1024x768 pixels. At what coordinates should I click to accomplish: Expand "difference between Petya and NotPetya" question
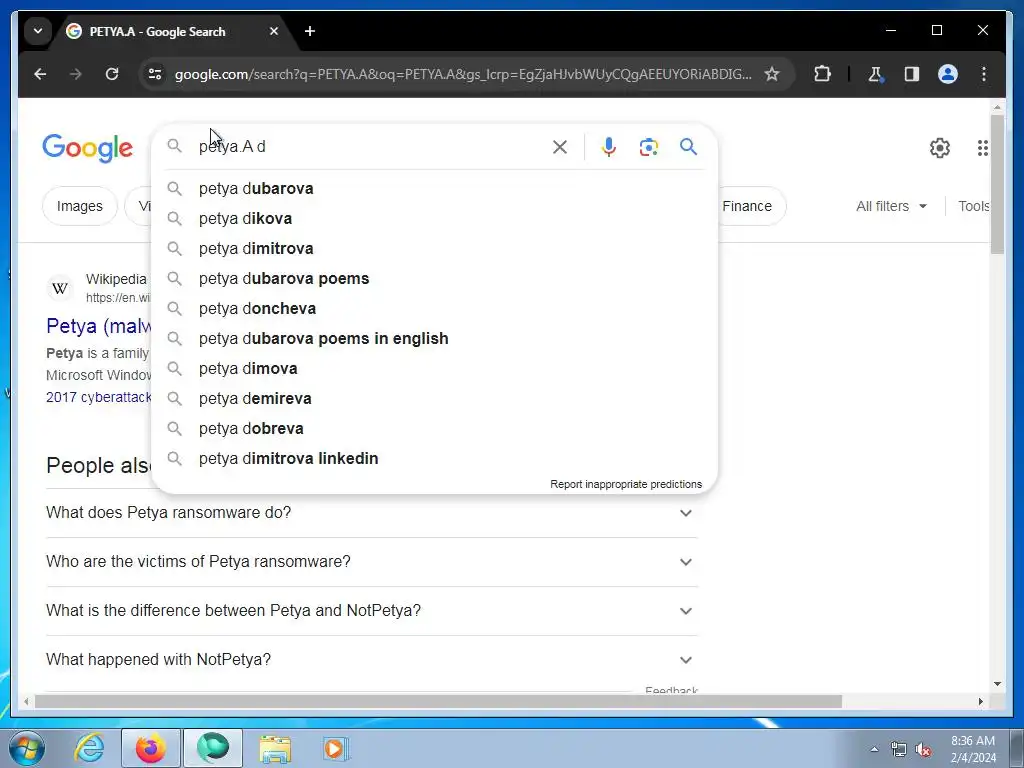click(x=372, y=611)
